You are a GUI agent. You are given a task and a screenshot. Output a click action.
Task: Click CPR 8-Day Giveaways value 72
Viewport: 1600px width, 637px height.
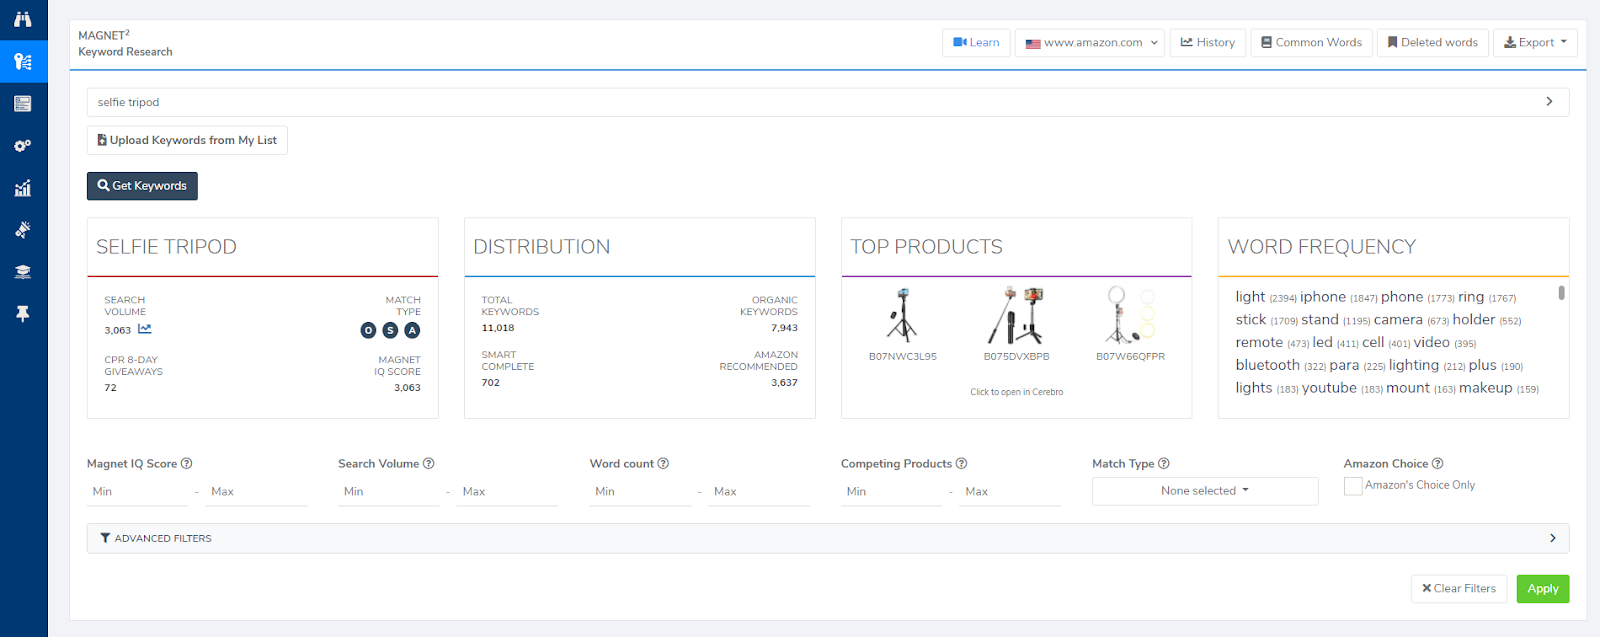[110, 388]
